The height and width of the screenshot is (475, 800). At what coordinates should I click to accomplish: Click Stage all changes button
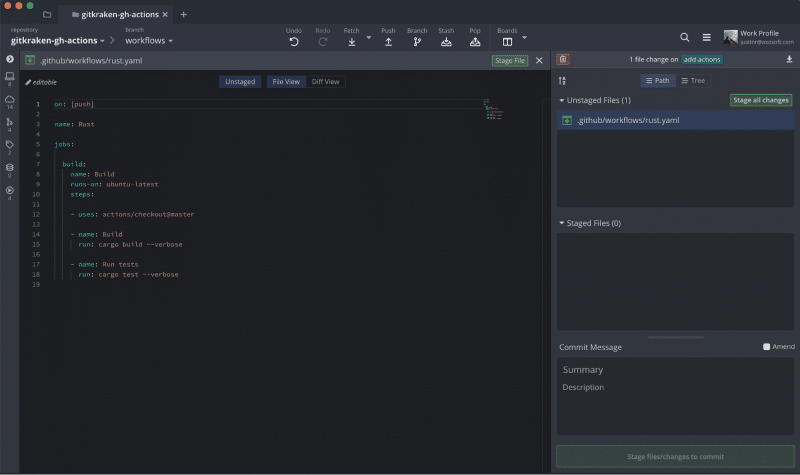(761, 100)
